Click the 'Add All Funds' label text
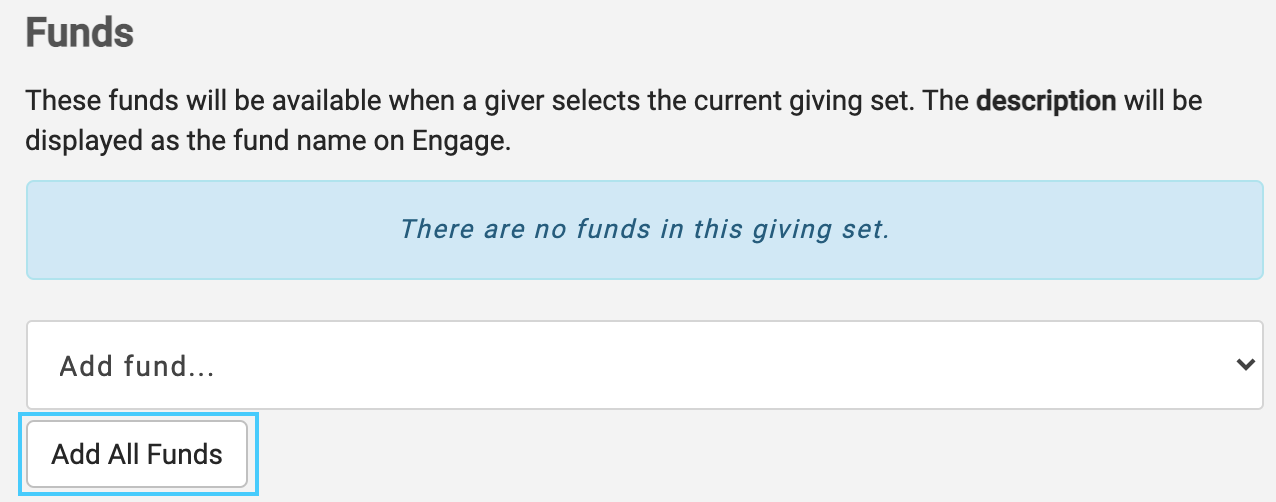 137,455
